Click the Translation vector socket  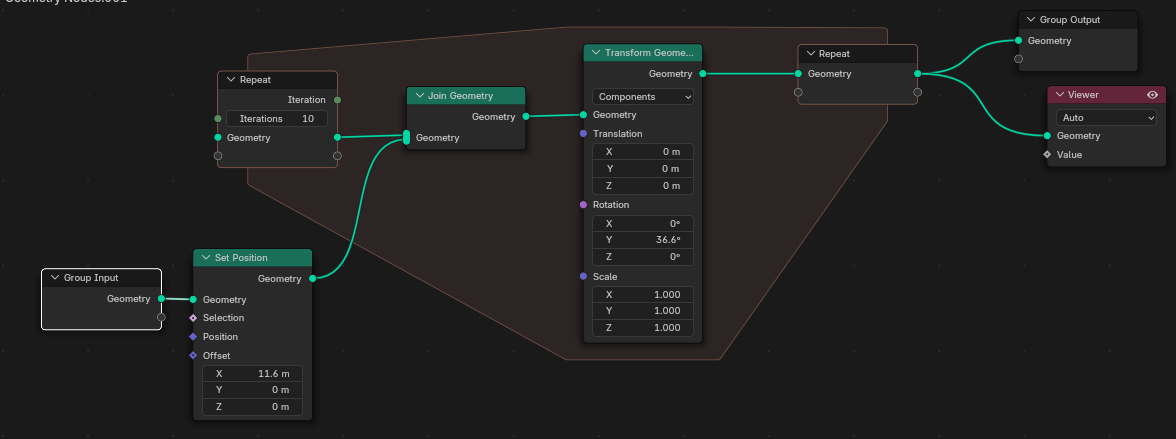tap(584, 134)
